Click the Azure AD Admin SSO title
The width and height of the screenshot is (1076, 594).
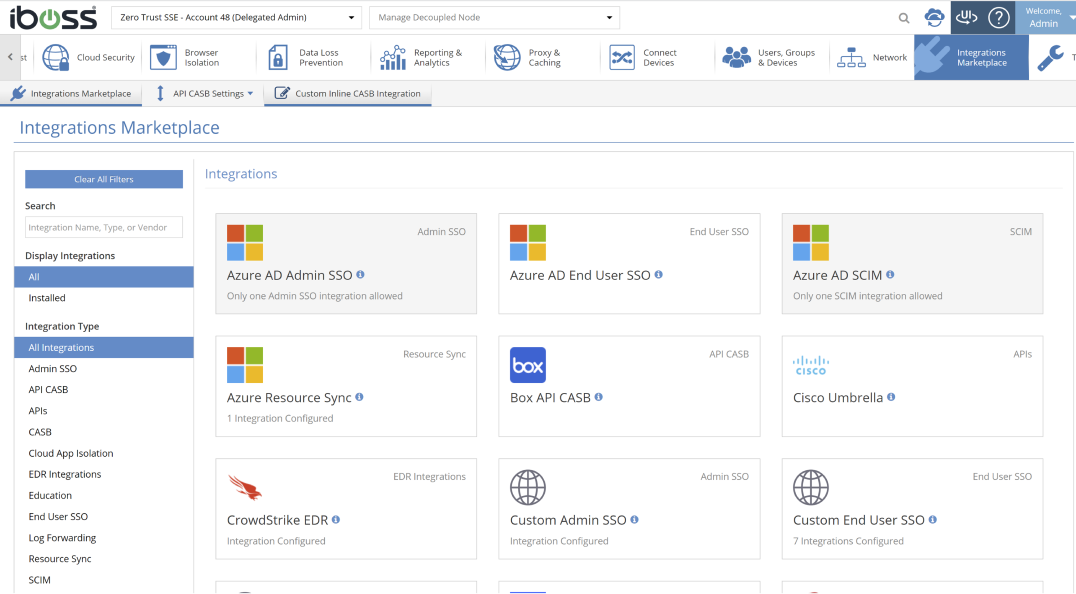290,275
